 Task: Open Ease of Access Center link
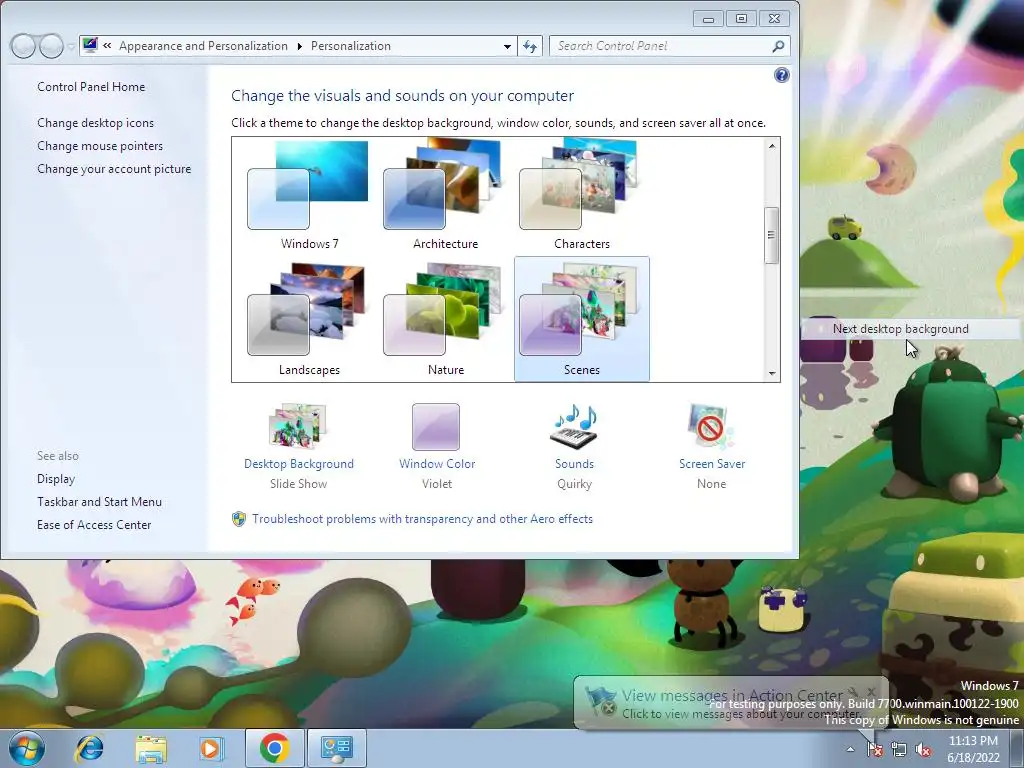coord(94,524)
